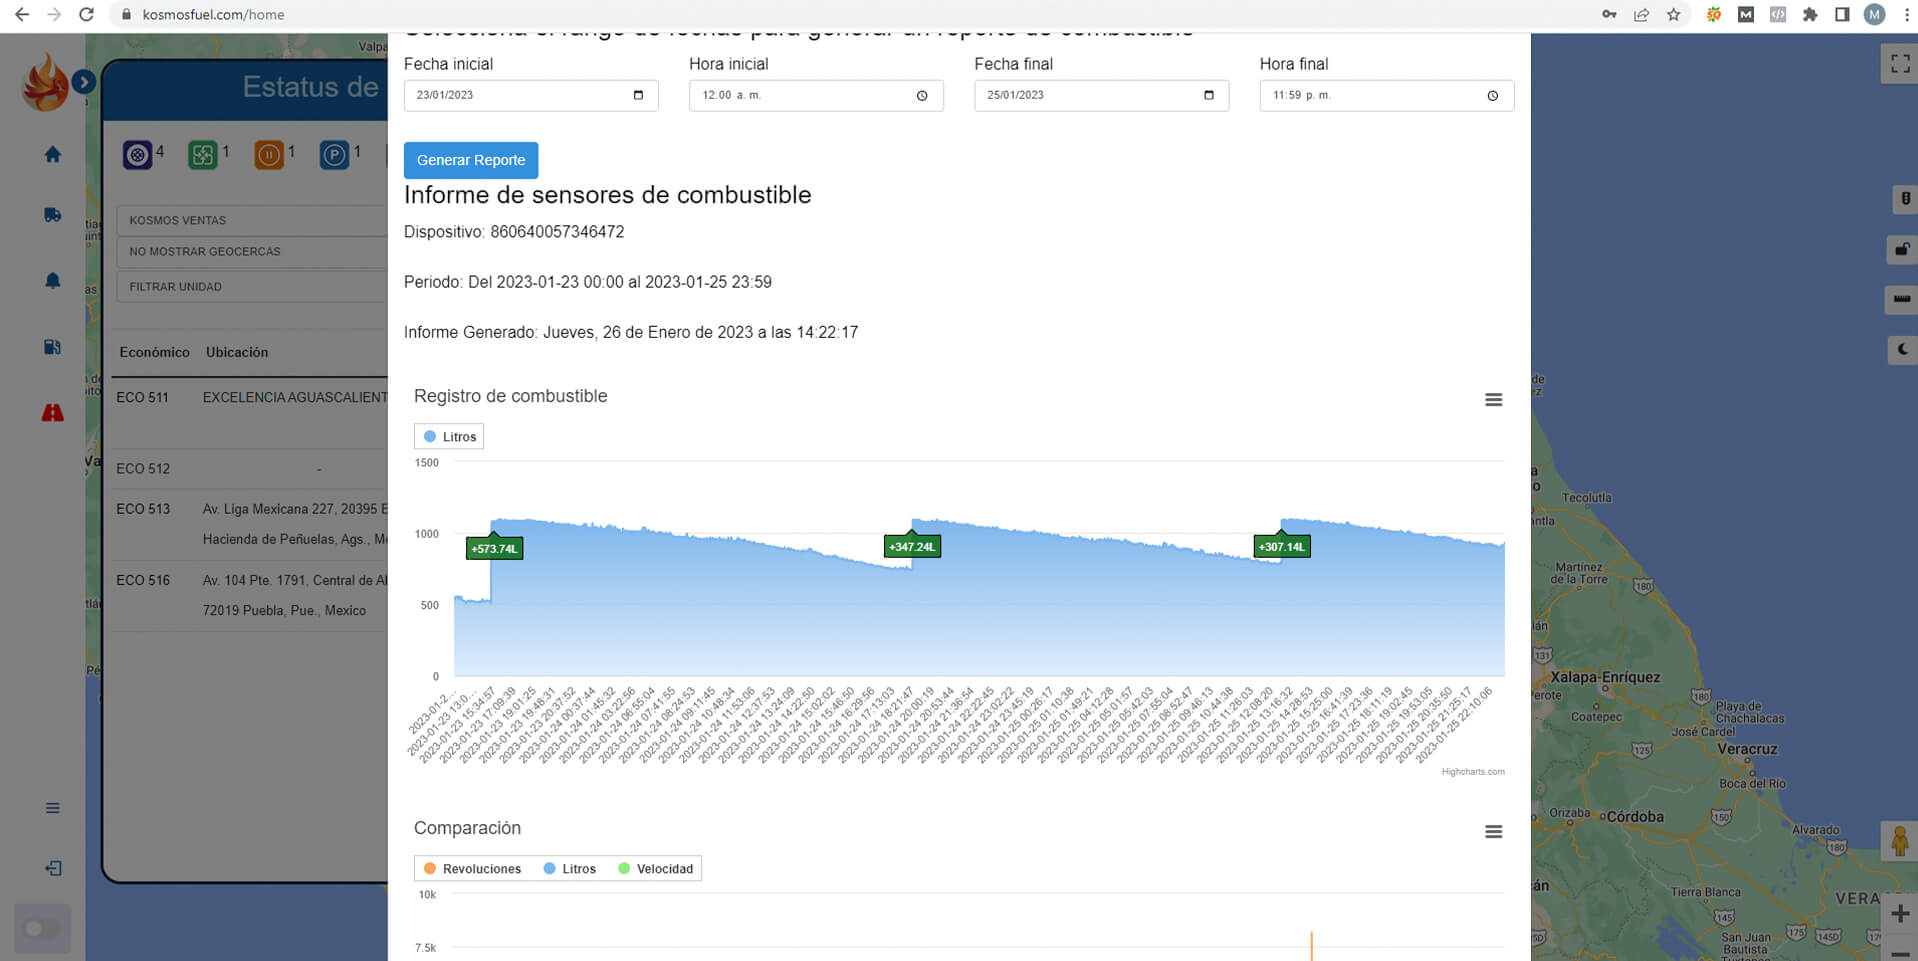Filter by the green status icon
The height and width of the screenshot is (961, 1918).
click(x=203, y=155)
